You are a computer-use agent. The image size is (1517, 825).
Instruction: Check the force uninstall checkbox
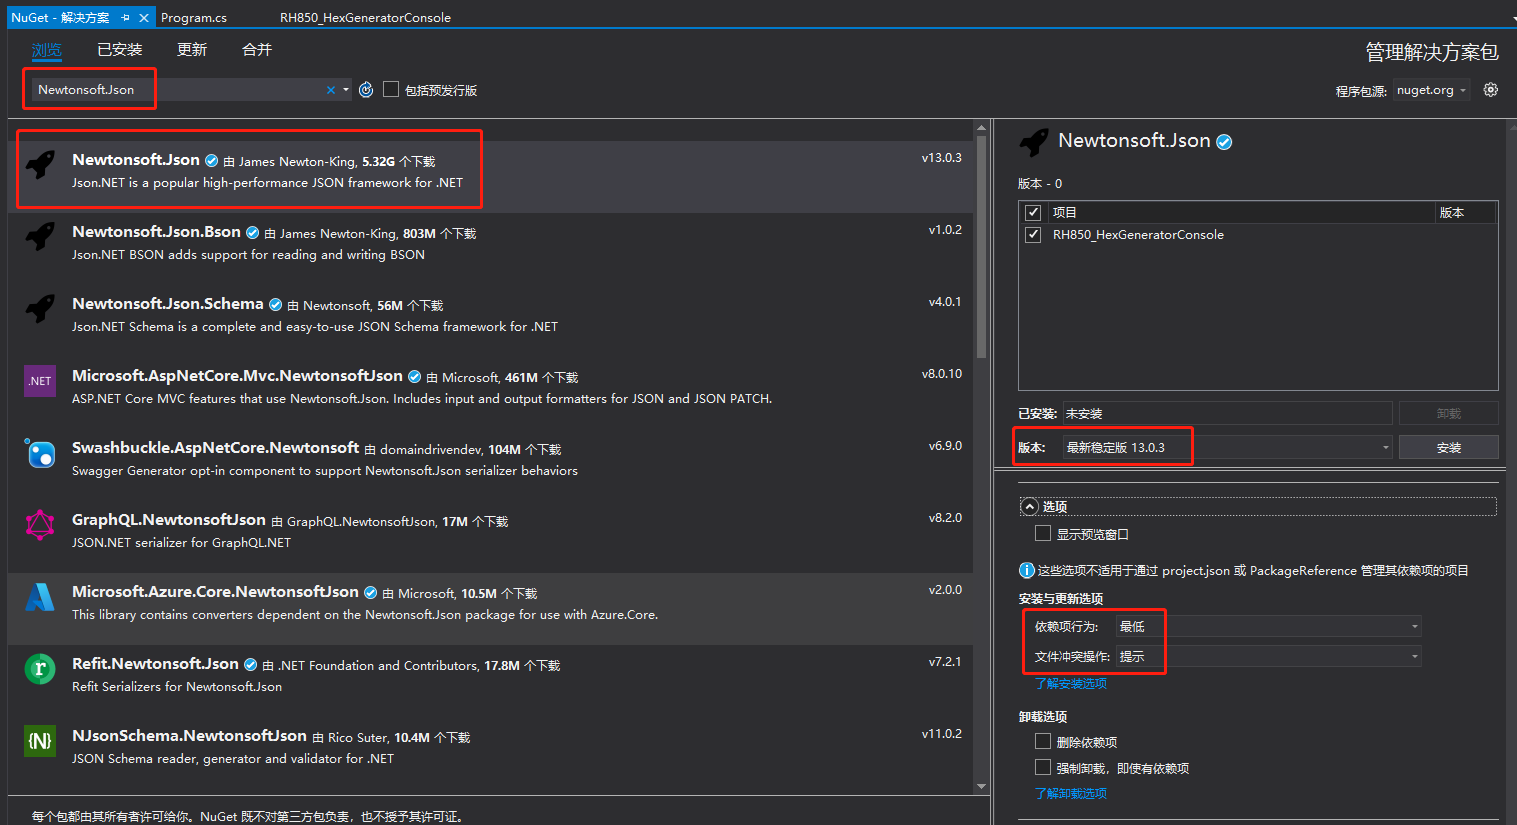(1043, 767)
